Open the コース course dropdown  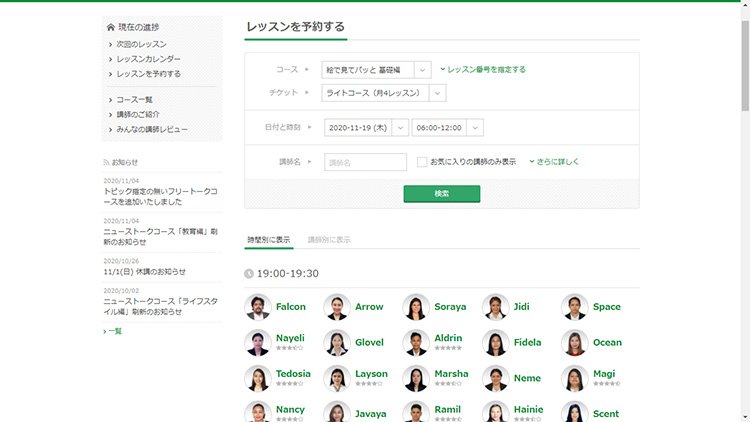point(376,70)
